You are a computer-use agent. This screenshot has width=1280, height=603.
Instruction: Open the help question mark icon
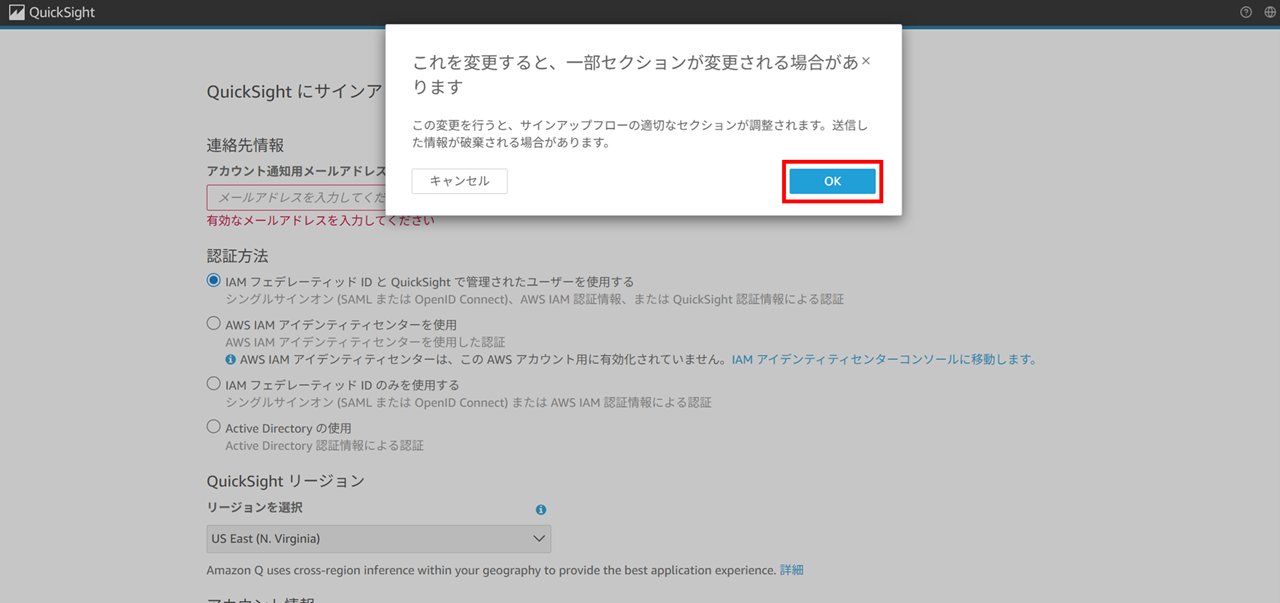tap(1246, 13)
